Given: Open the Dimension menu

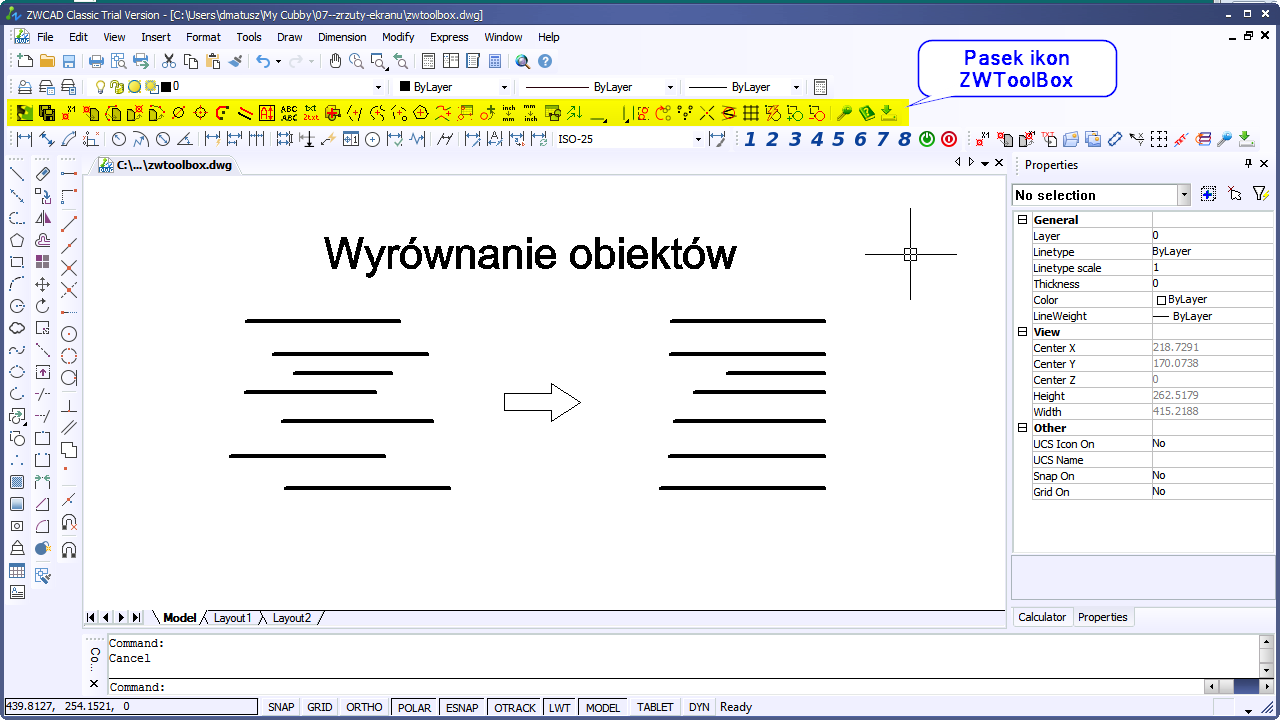Looking at the screenshot, I should pos(342,37).
